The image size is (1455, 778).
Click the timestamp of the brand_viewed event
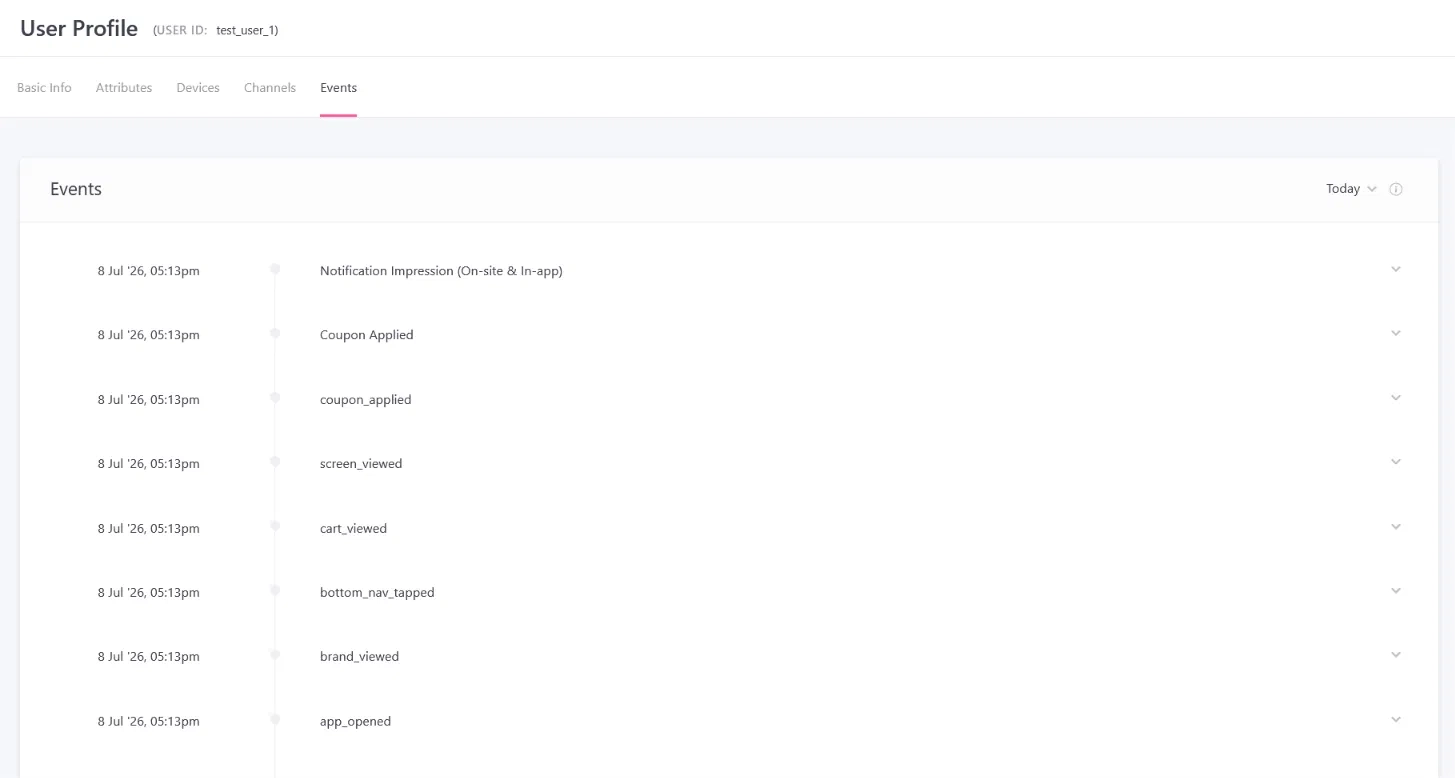[148, 657]
